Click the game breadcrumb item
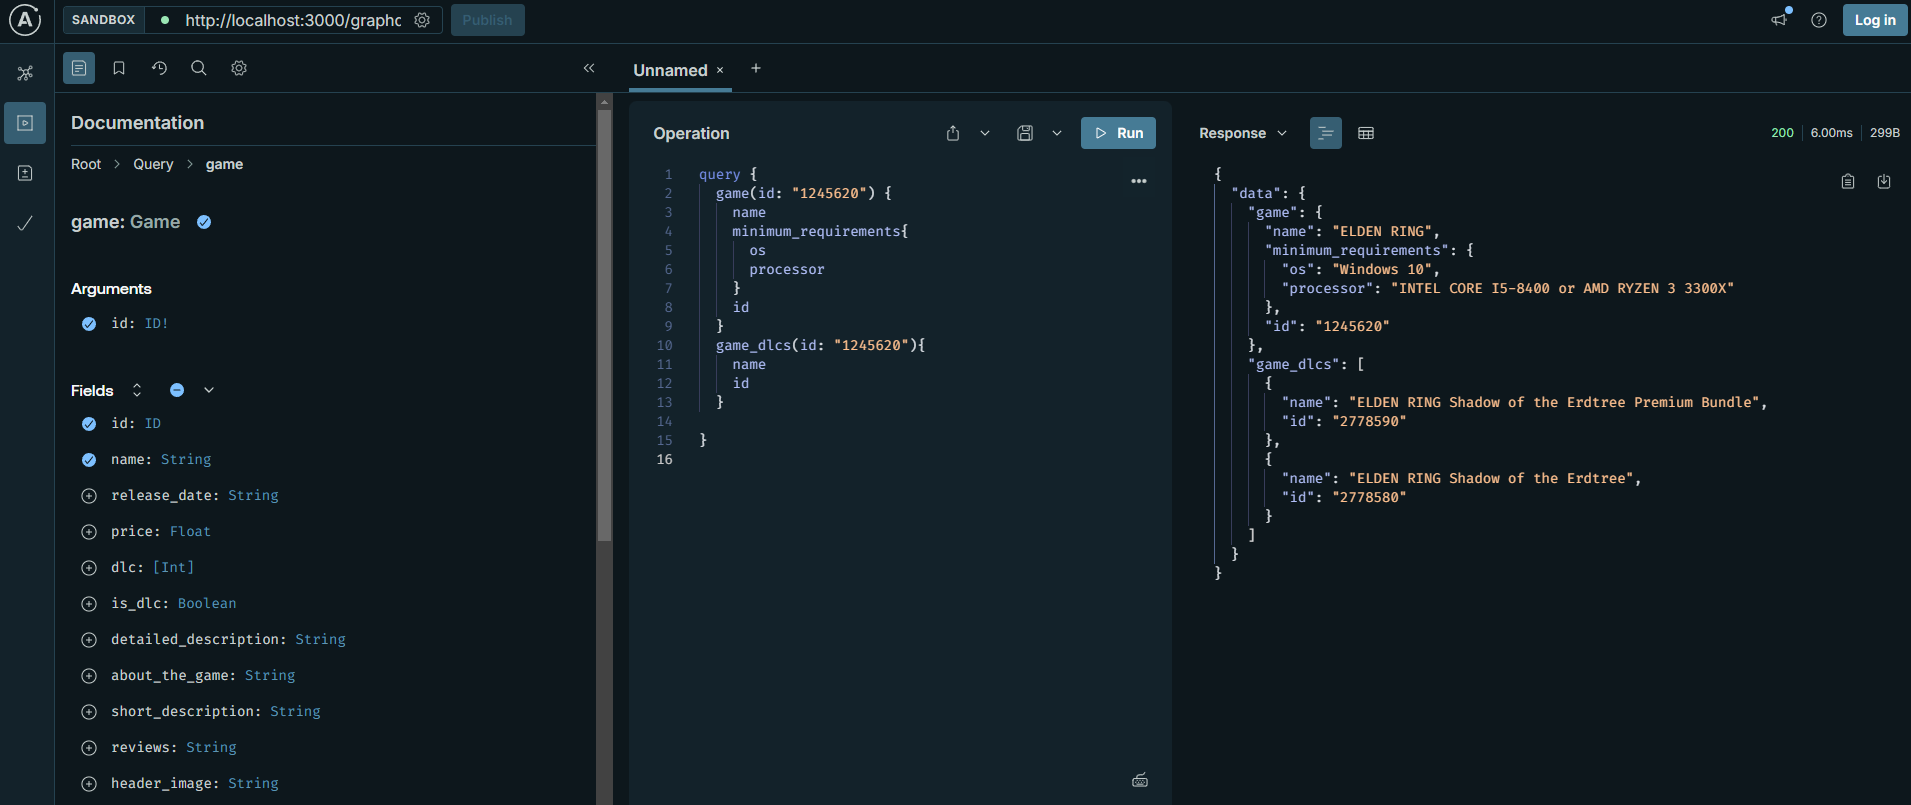Viewport: 1911px width, 805px height. (x=224, y=164)
